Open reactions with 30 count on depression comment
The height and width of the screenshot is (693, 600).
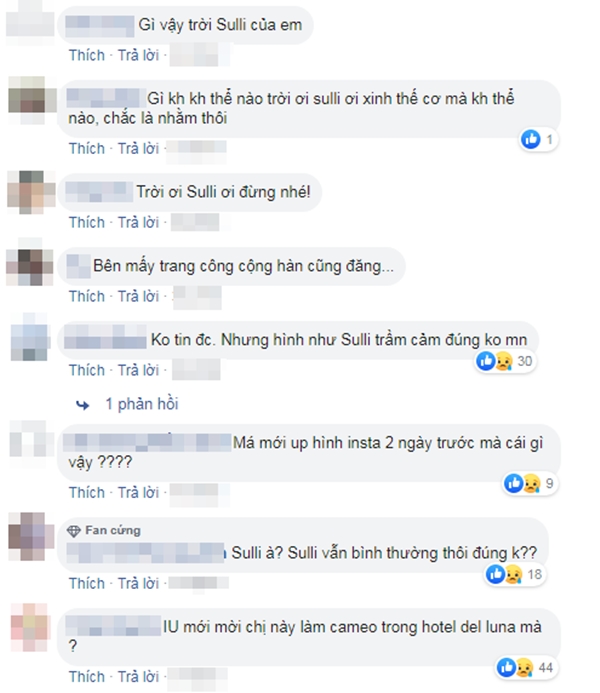pyautogui.click(x=505, y=361)
